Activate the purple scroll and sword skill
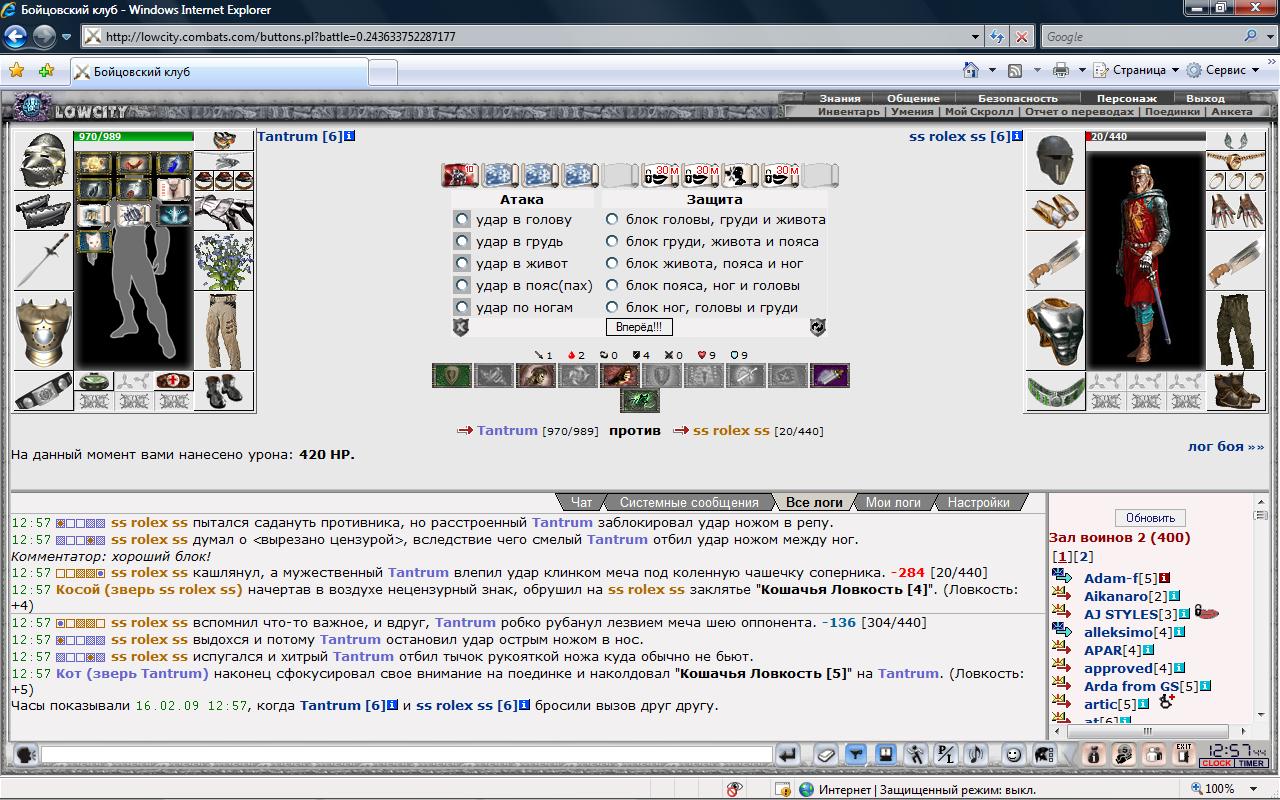 [830, 375]
